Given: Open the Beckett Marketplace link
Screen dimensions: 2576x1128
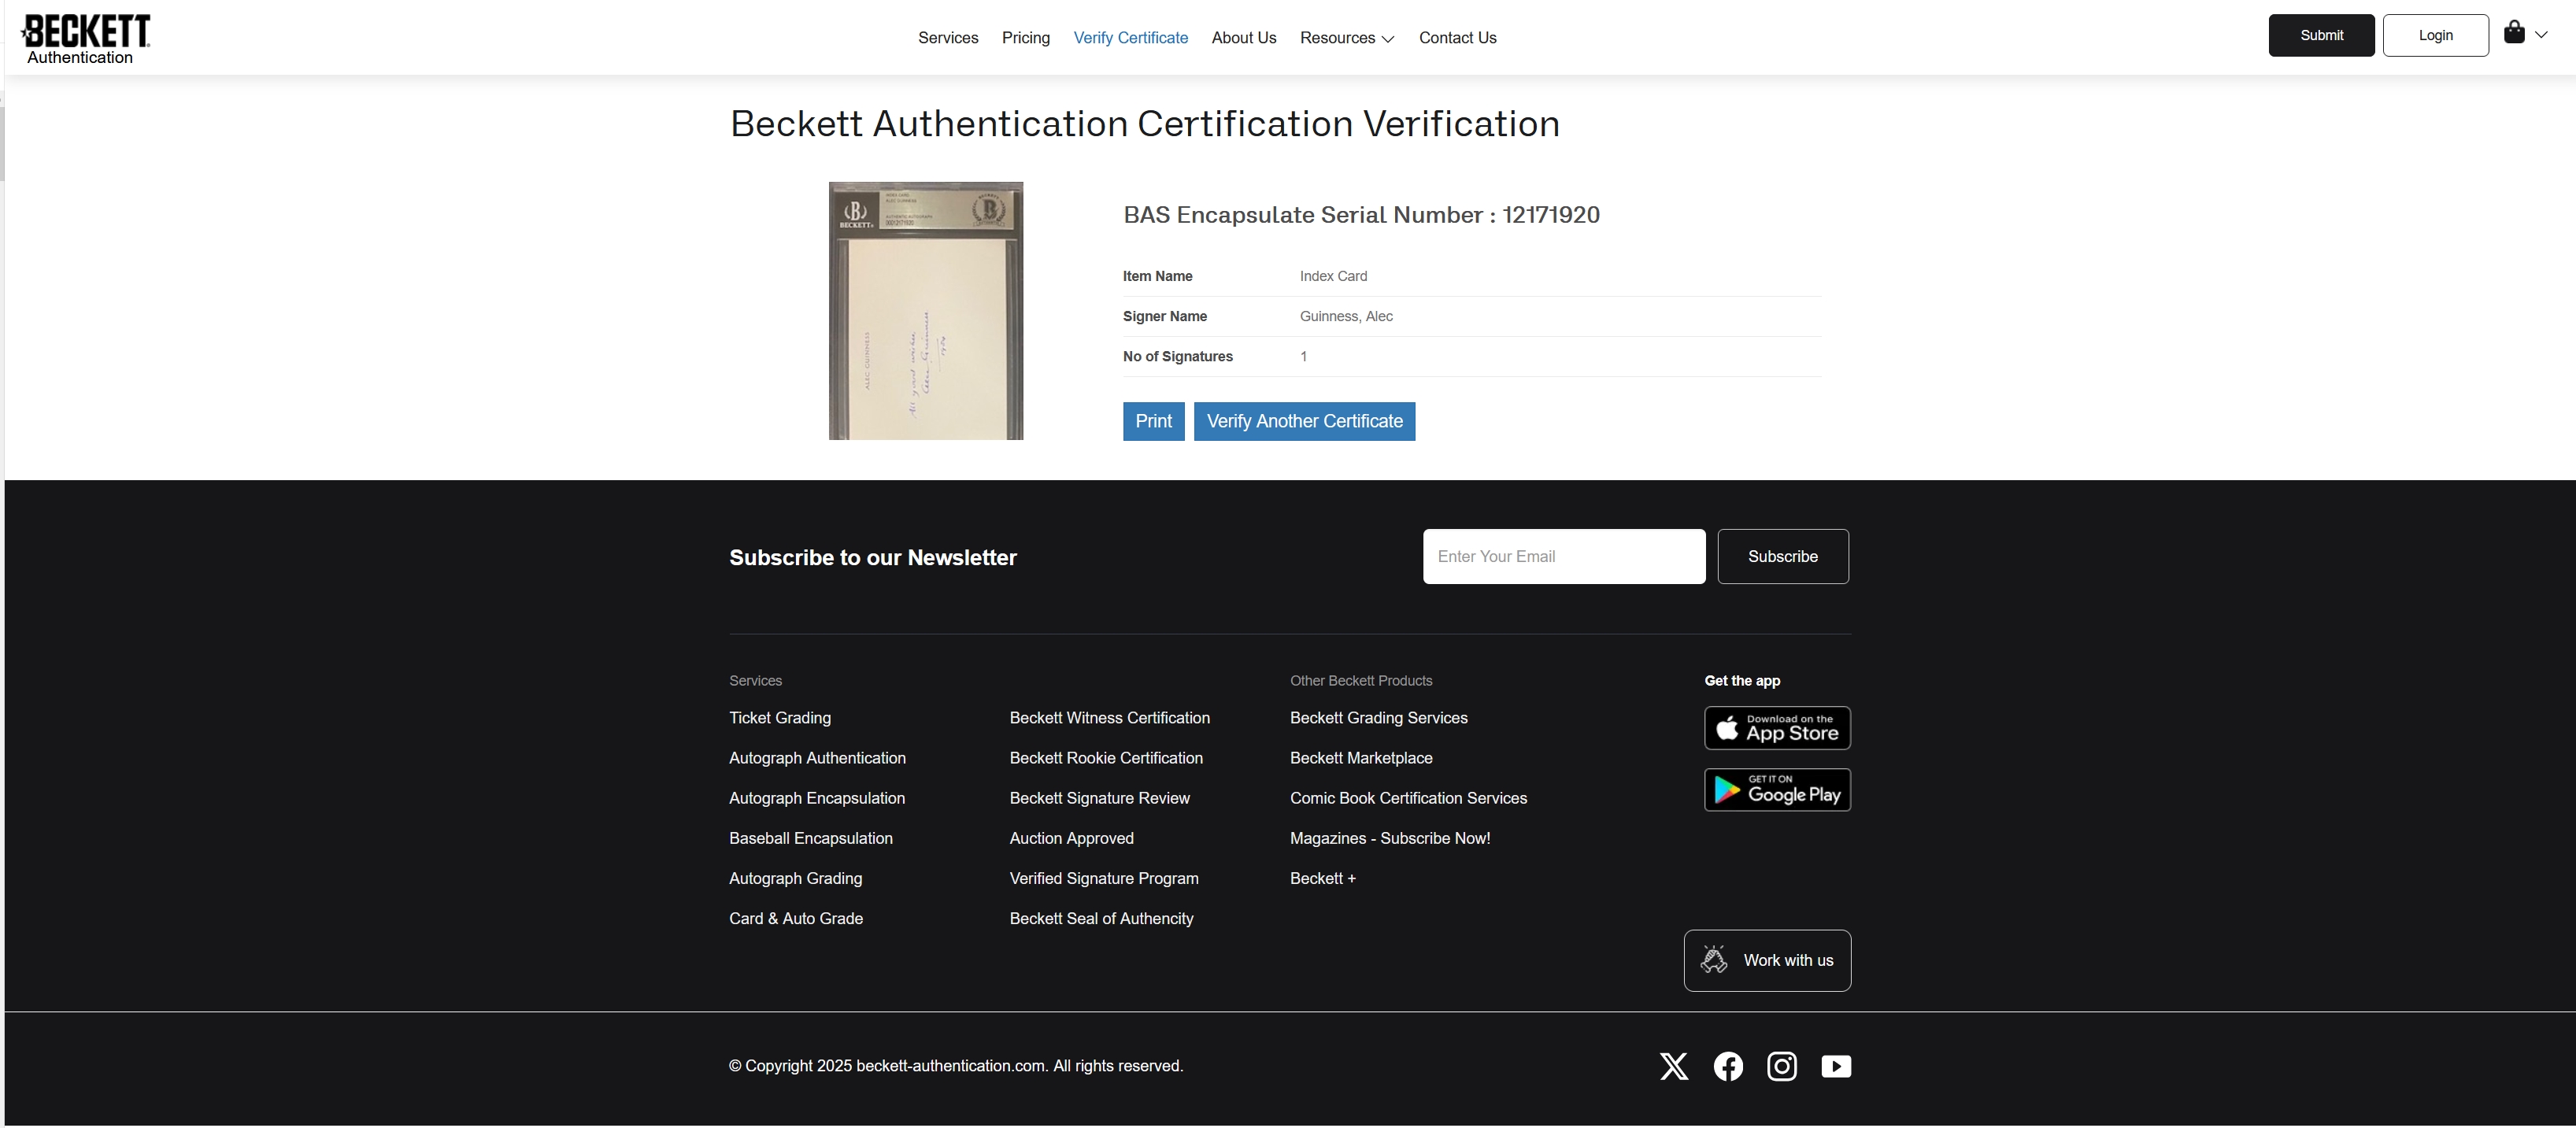Looking at the screenshot, I should click(x=1361, y=758).
